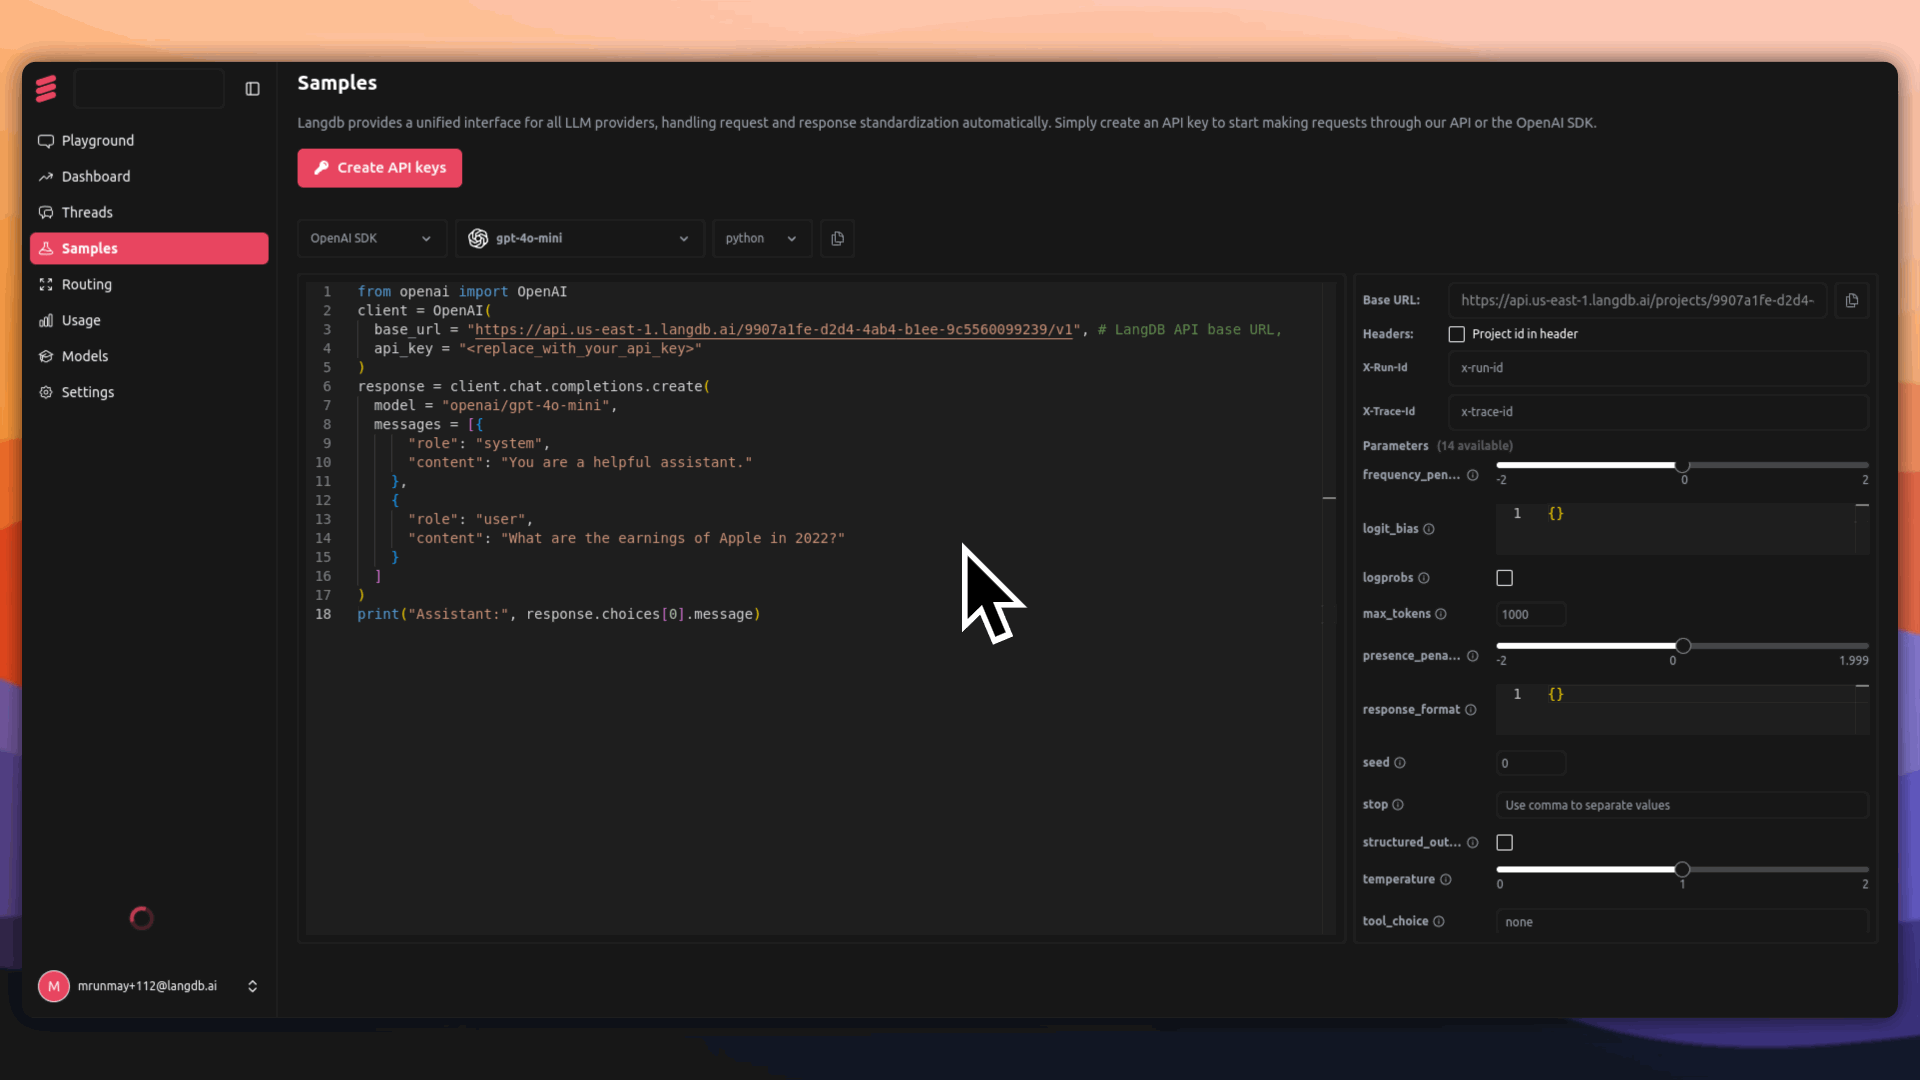1920x1080 pixels.
Task: Enable the structured_output checkbox
Action: pyautogui.click(x=1504, y=843)
